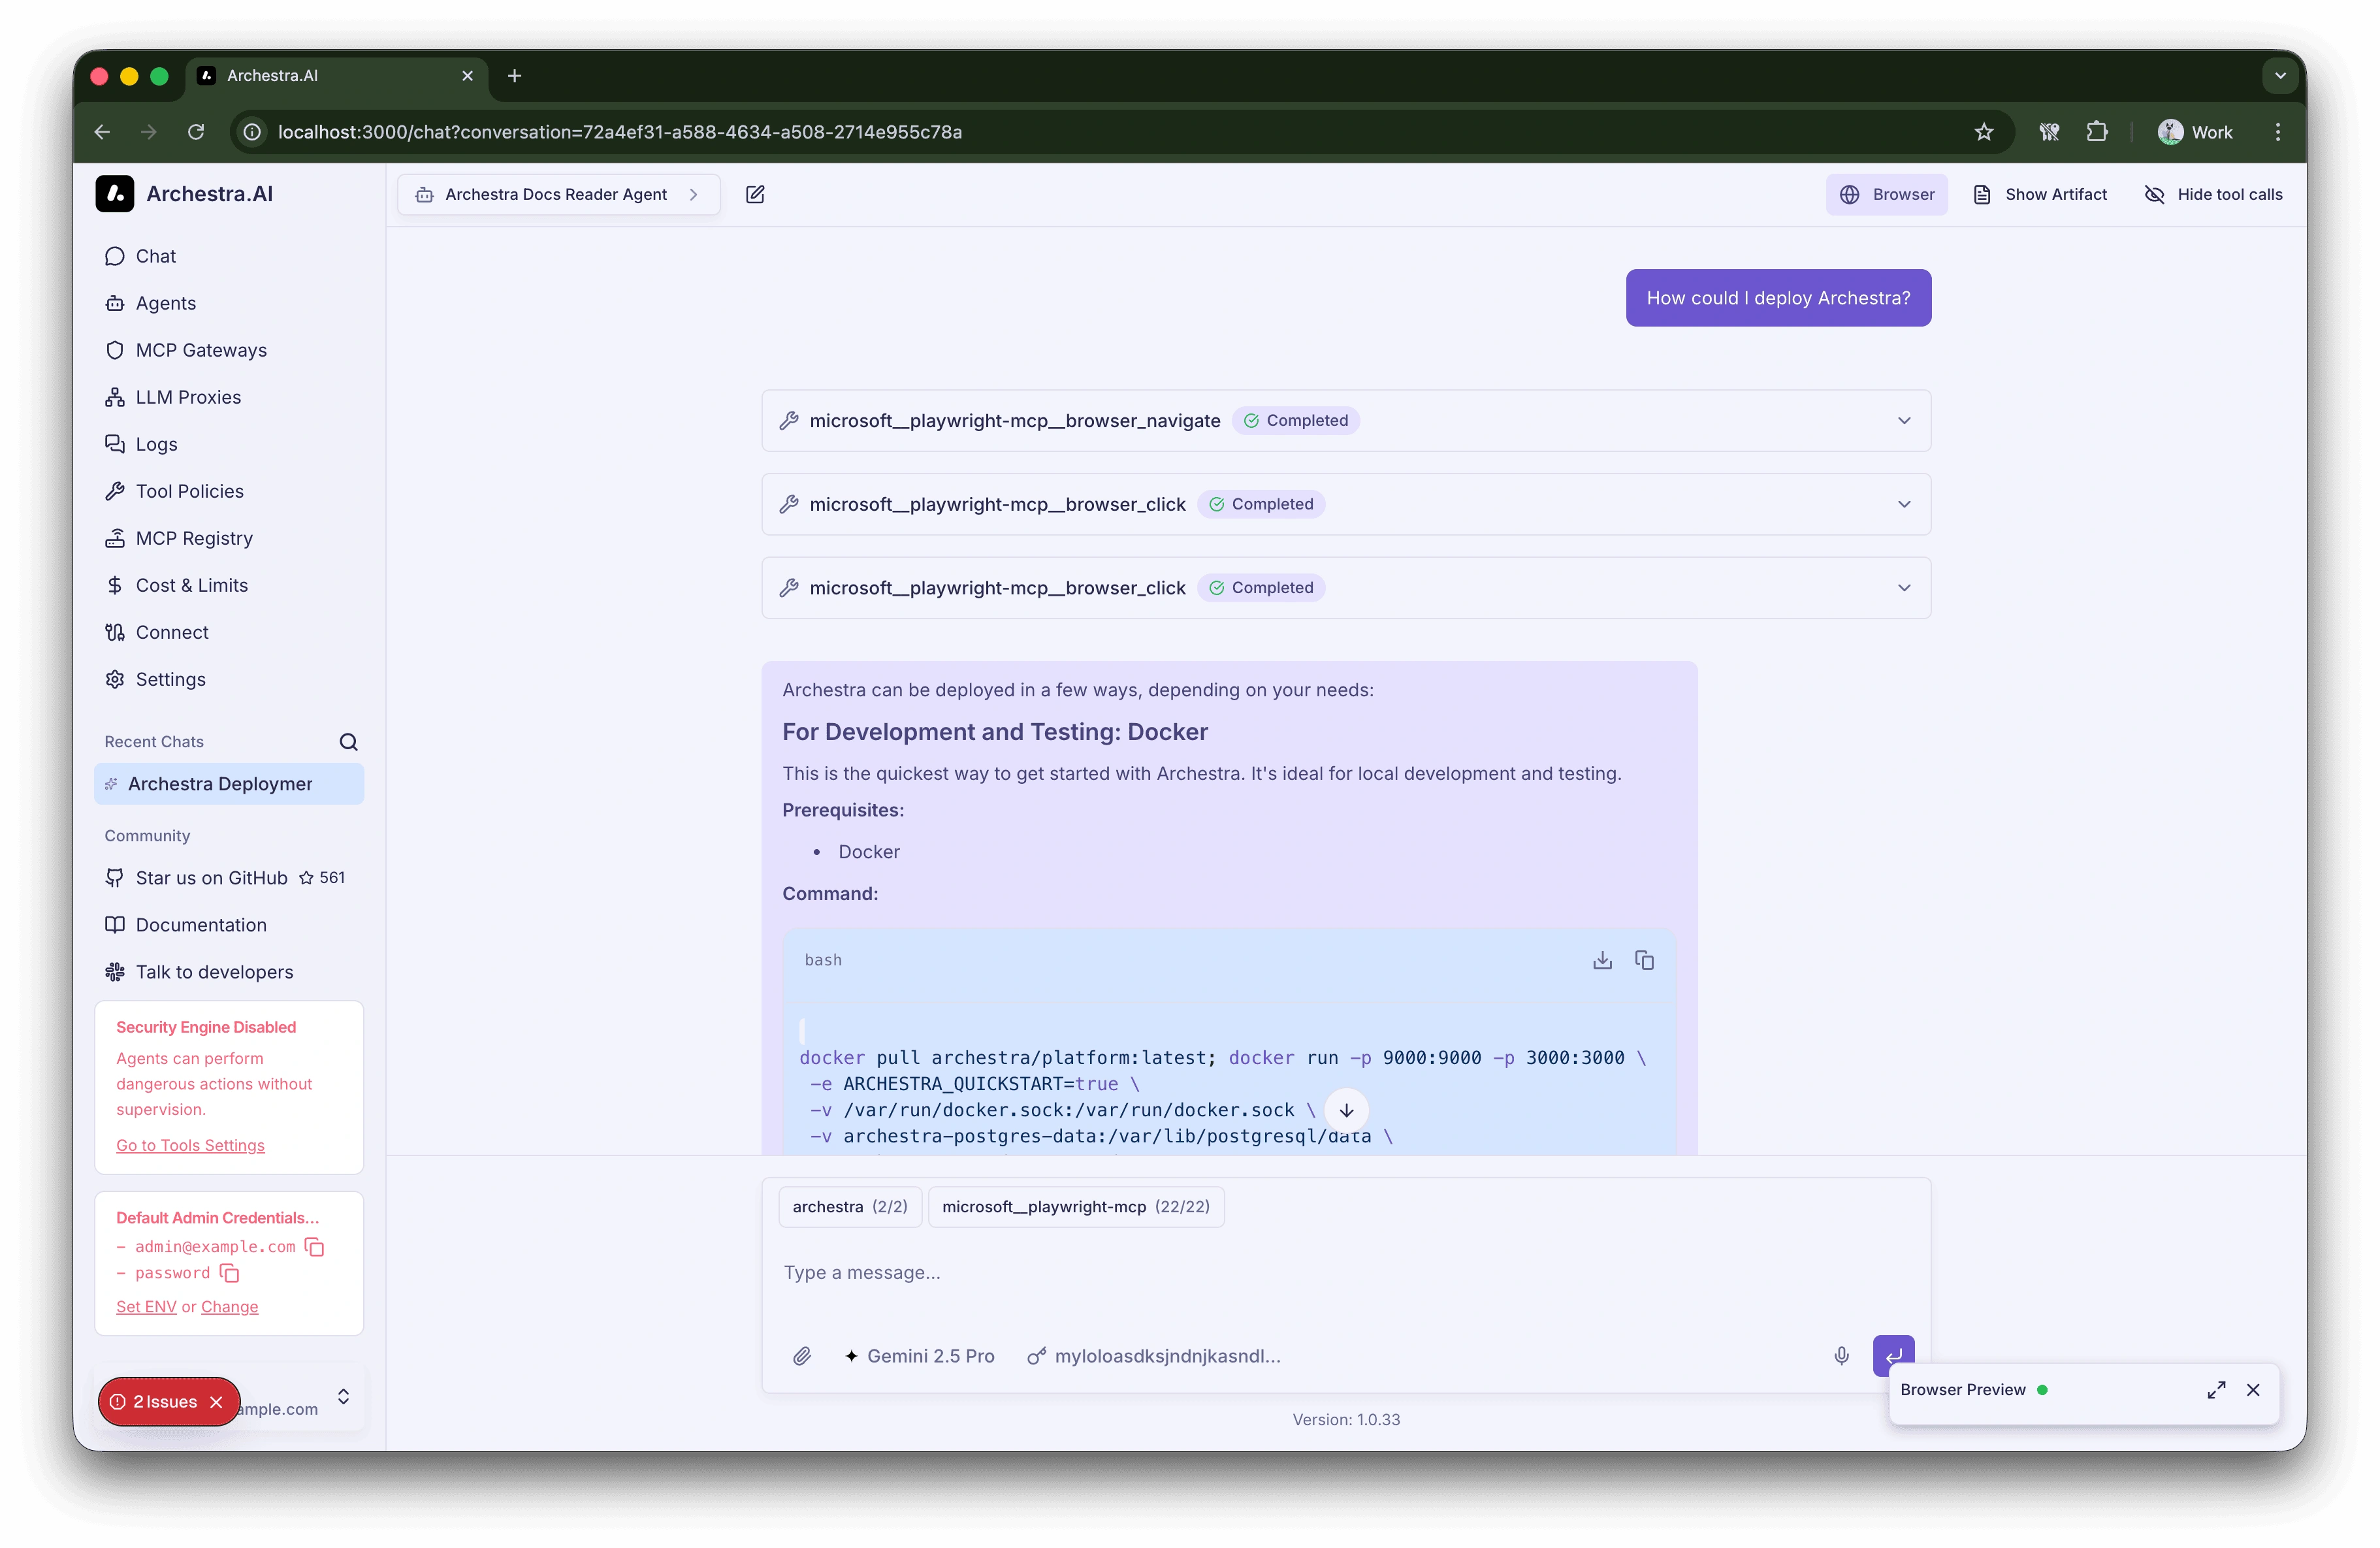Copy the admin@example.com credential

click(317, 1247)
